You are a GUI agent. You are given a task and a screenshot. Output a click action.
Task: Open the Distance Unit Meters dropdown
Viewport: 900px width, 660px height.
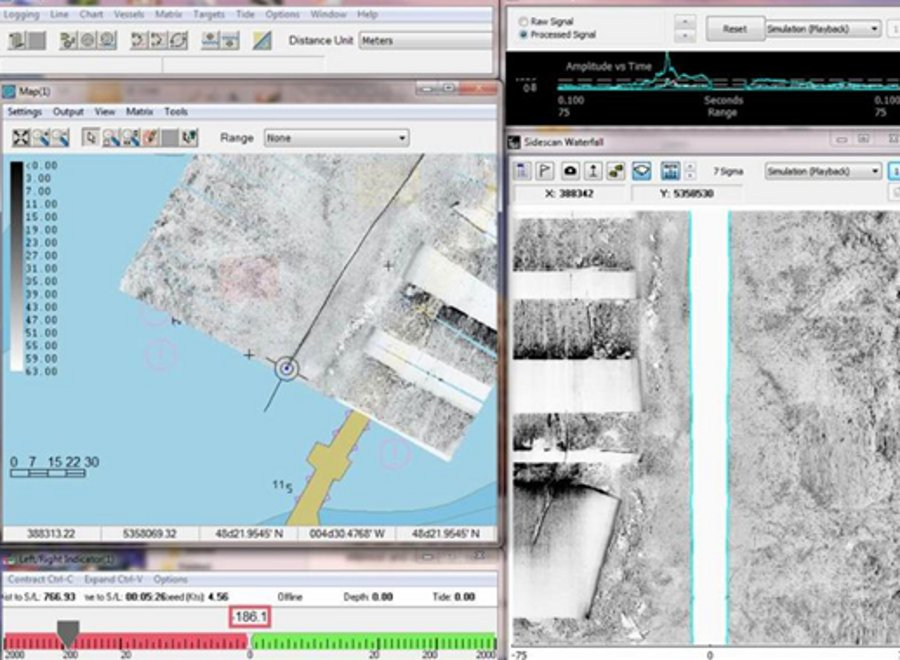[424, 41]
